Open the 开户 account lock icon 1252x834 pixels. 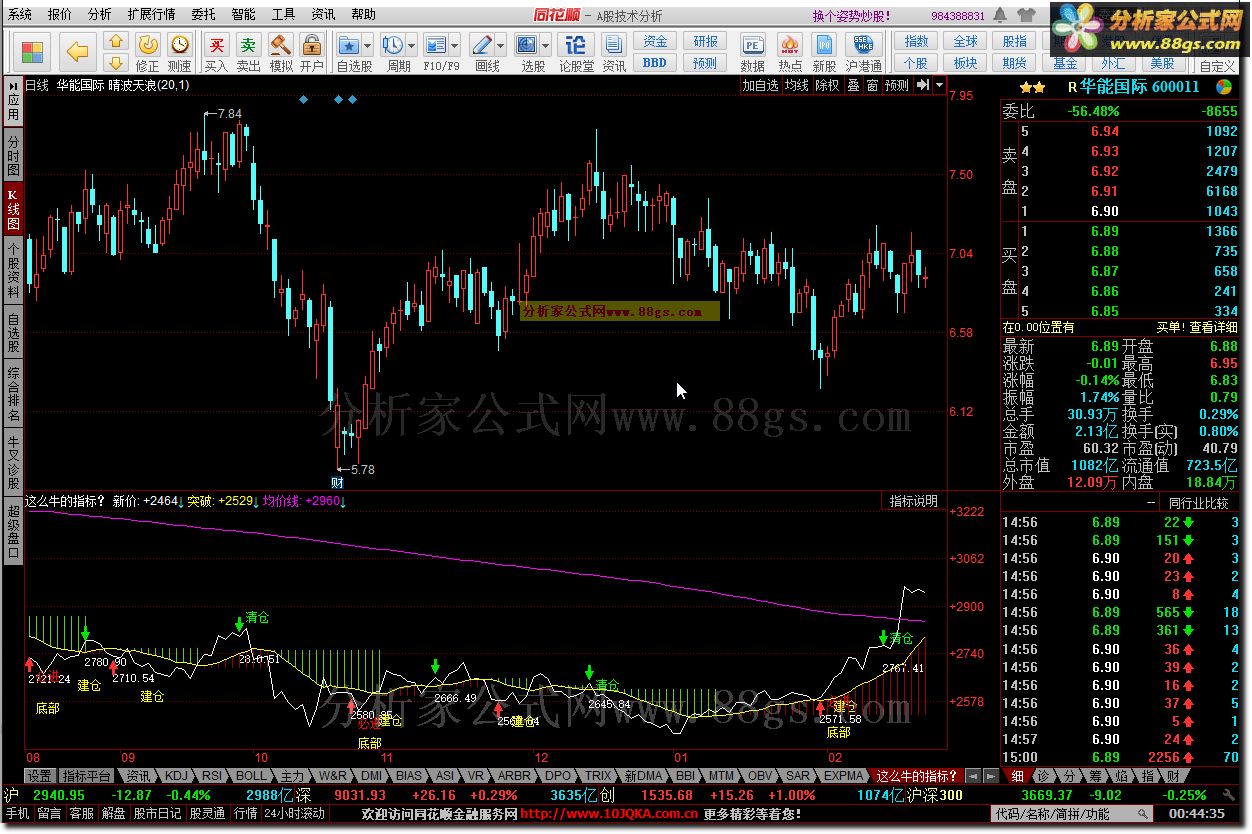[312, 52]
